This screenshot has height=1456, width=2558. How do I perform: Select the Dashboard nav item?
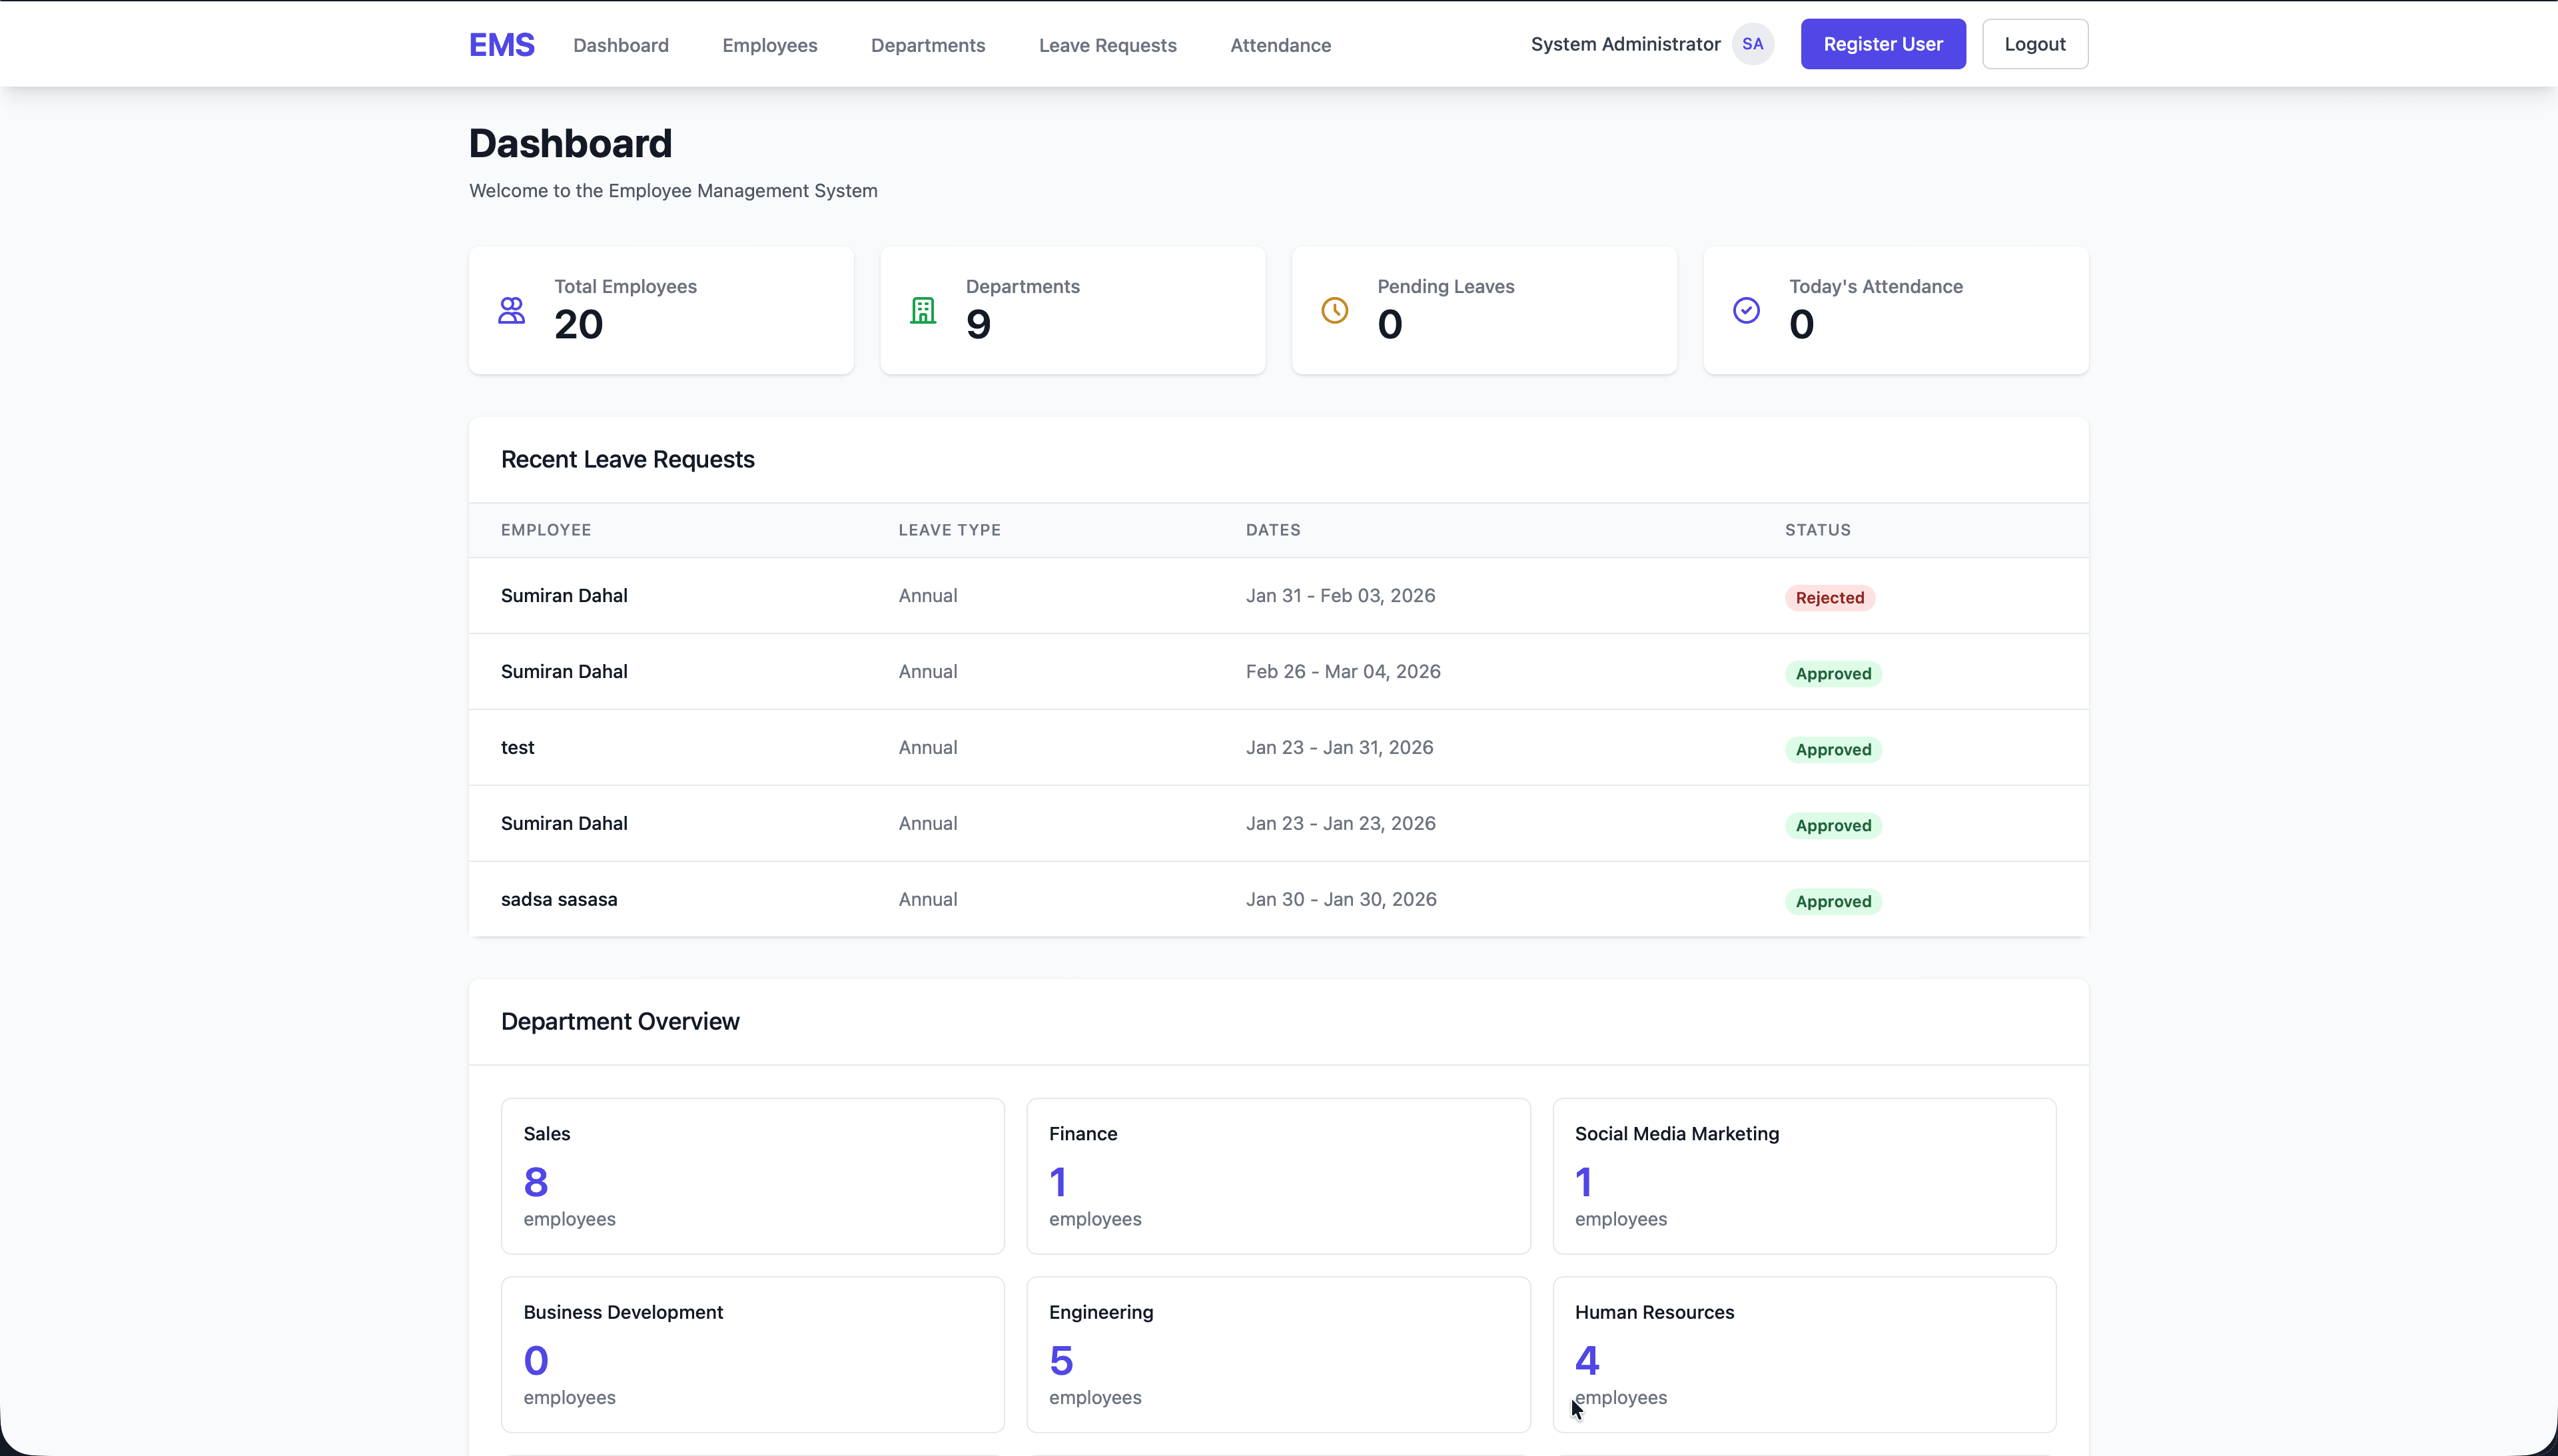pos(621,45)
